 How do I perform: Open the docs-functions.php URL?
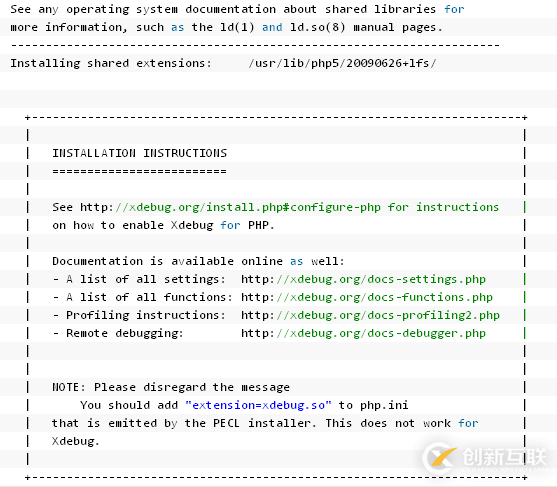tap(367, 298)
